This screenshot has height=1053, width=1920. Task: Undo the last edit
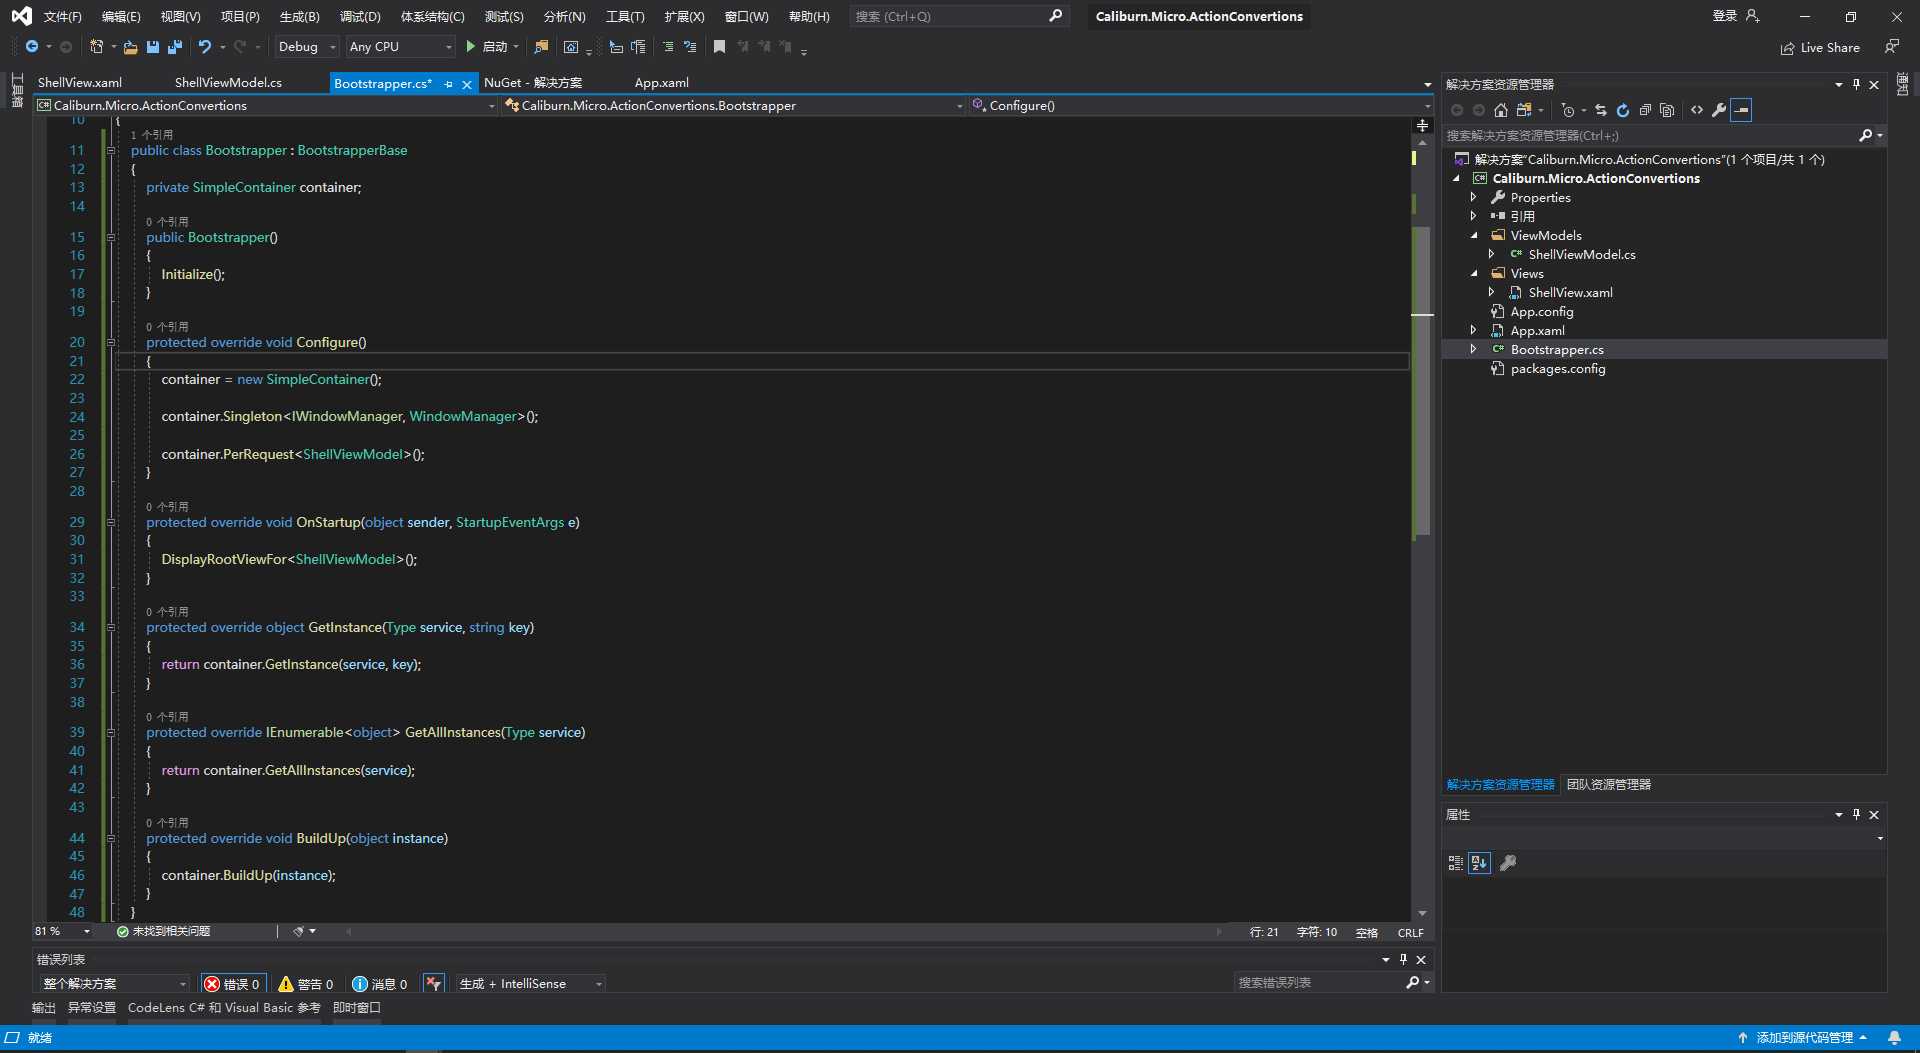205,47
